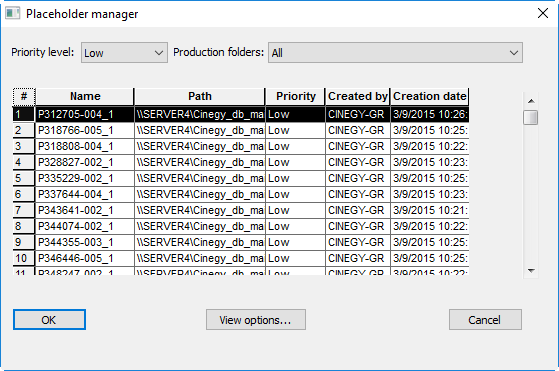The width and height of the screenshot is (559, 371).
Task: Sort by the Priority column header
Action: pyautogui.click(x=296, y=97)
